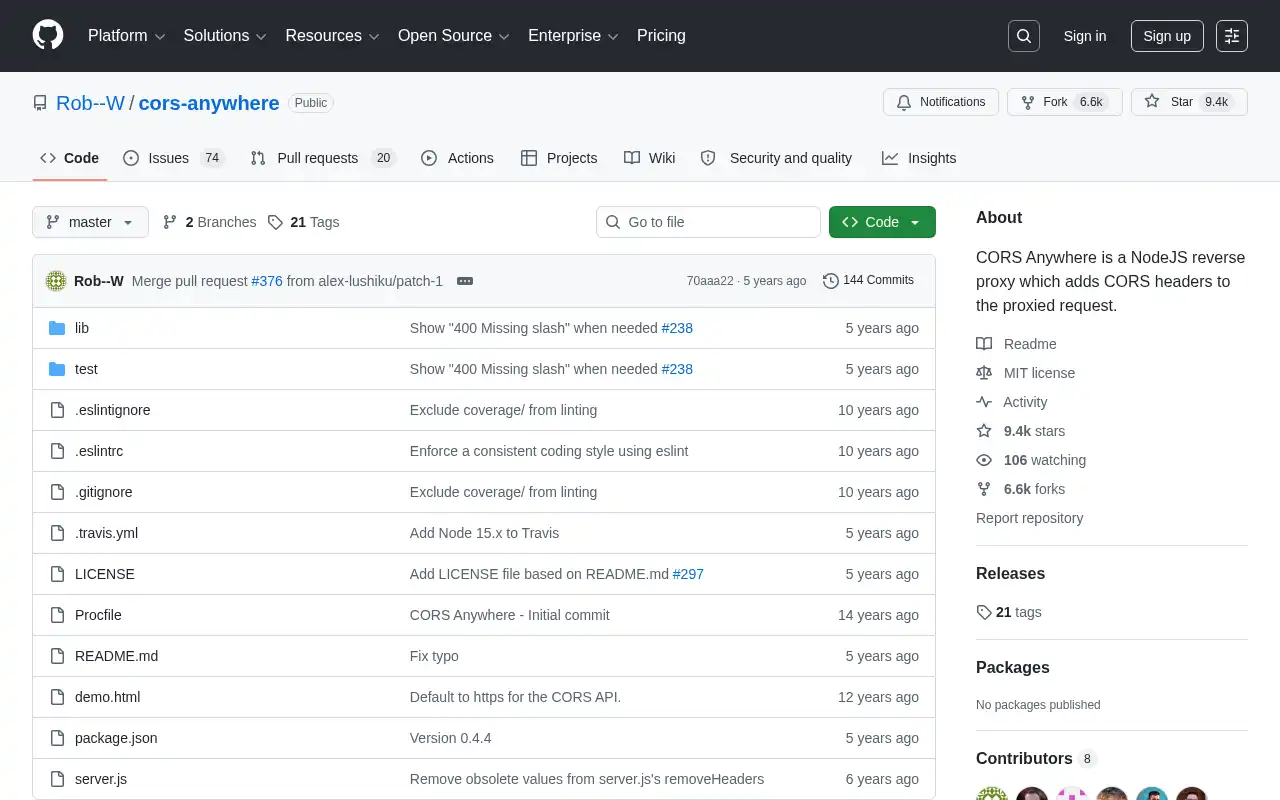This screenshot has width=1280, height=800.
Task: Switch to the Wiki tab
Action: coord(650,158)
